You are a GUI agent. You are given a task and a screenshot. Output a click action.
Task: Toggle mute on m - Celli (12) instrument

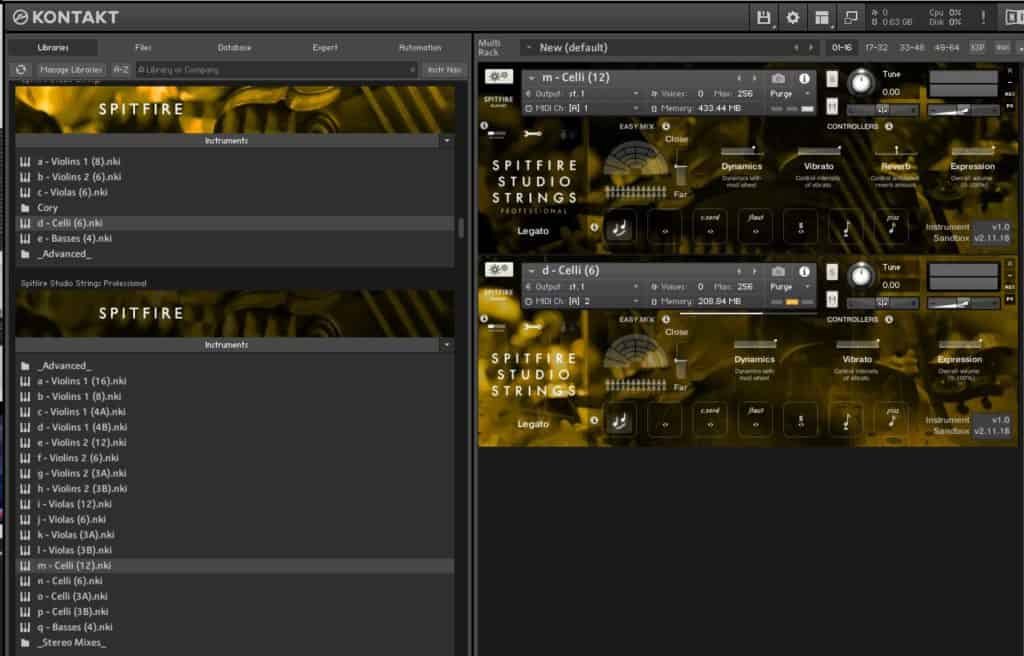[832, 105]
